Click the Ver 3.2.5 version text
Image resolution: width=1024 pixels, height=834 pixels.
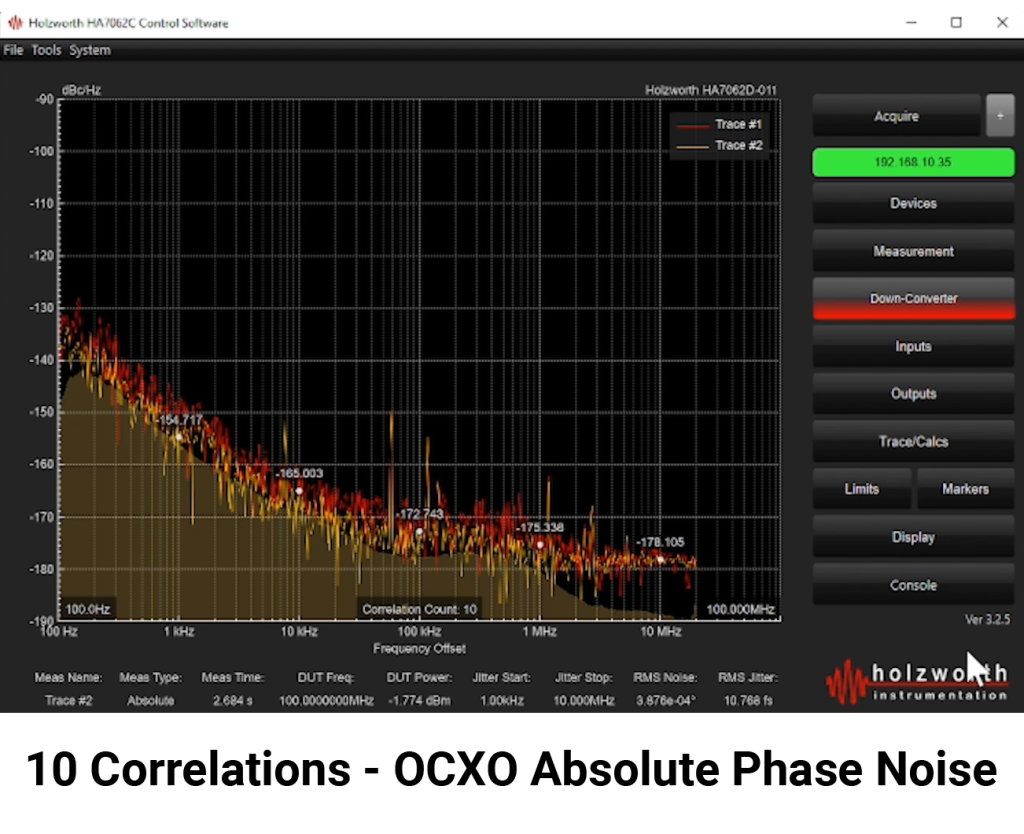(987, 619)
